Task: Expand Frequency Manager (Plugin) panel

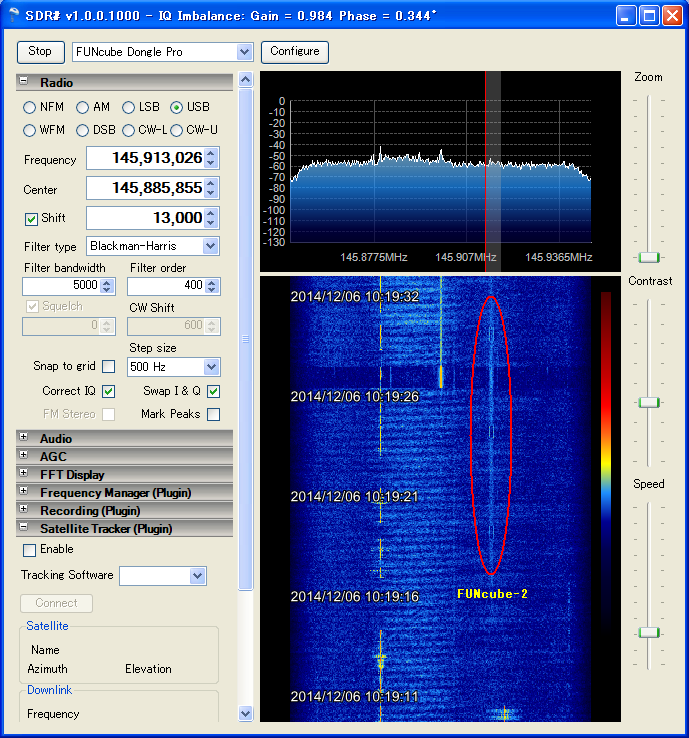Action: [24, 491]
